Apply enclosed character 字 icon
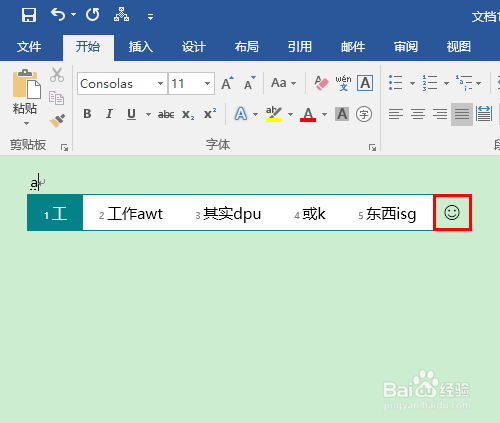Screen dimensions: 500x423 pyautogui.click(x=364, y=114)
